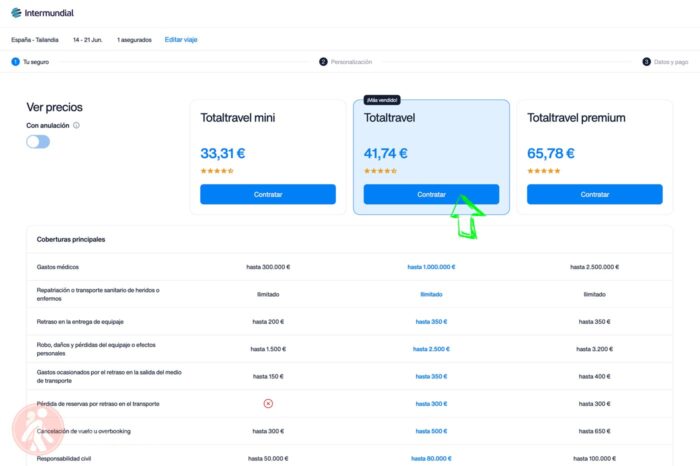This screenshot has width=700, height=466.
Task: Click the 41,74 € price
Action: [x=386, y=154]
